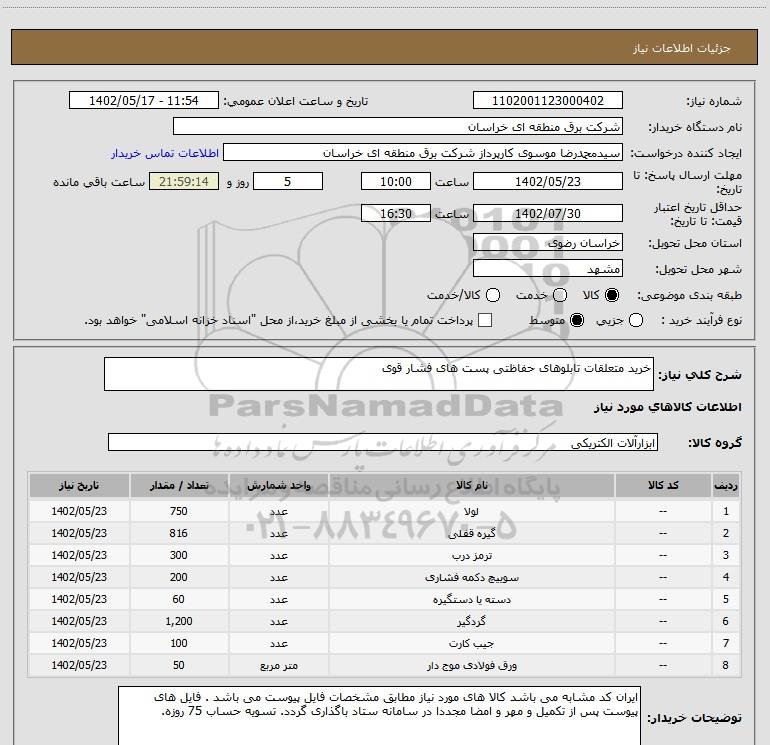The height and width of the screenshot is (745, 770).
Task: Click the request creator name field
Action: (x=423, y=153)
